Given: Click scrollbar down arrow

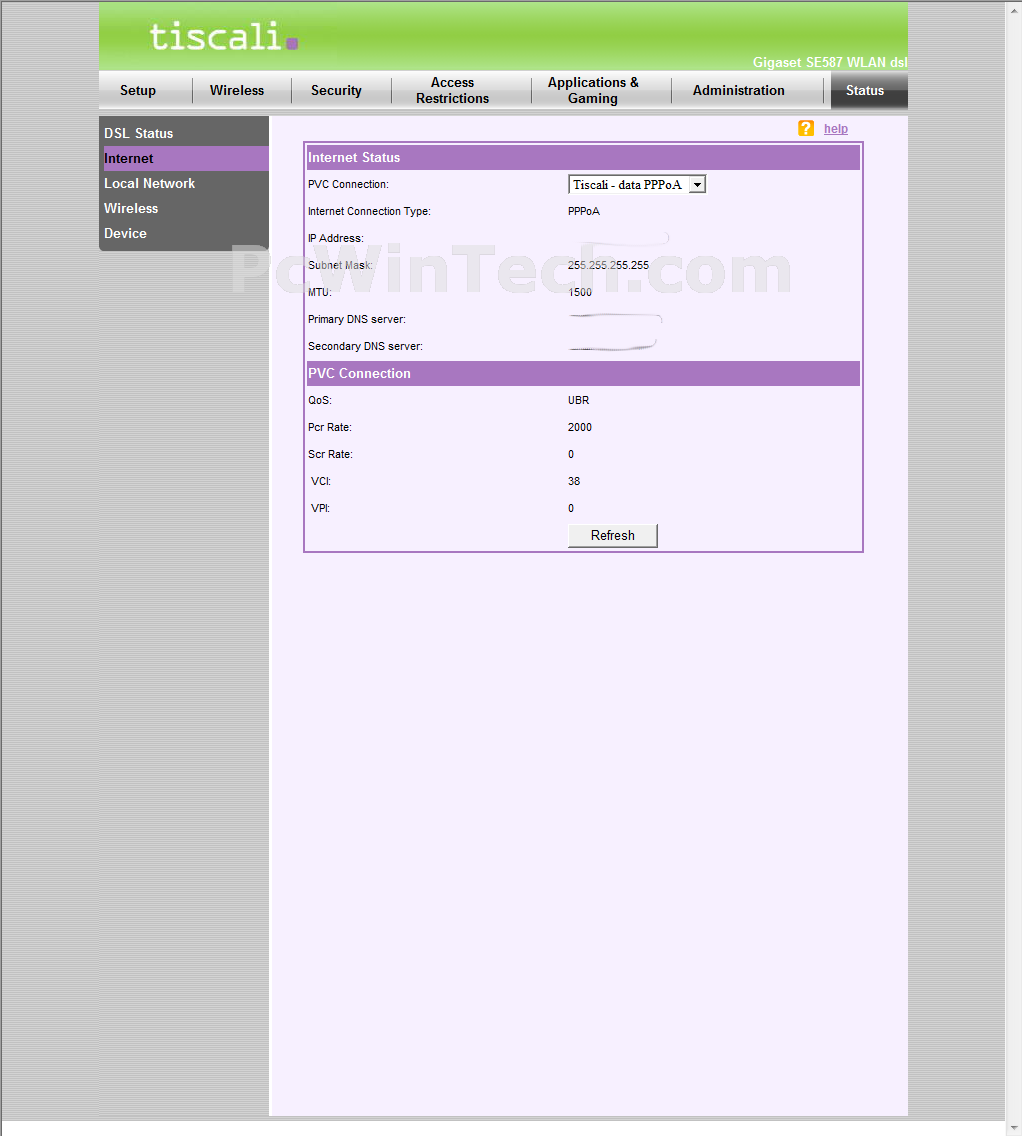Looking at the screenshot, I should [x=1013, y=1128].
